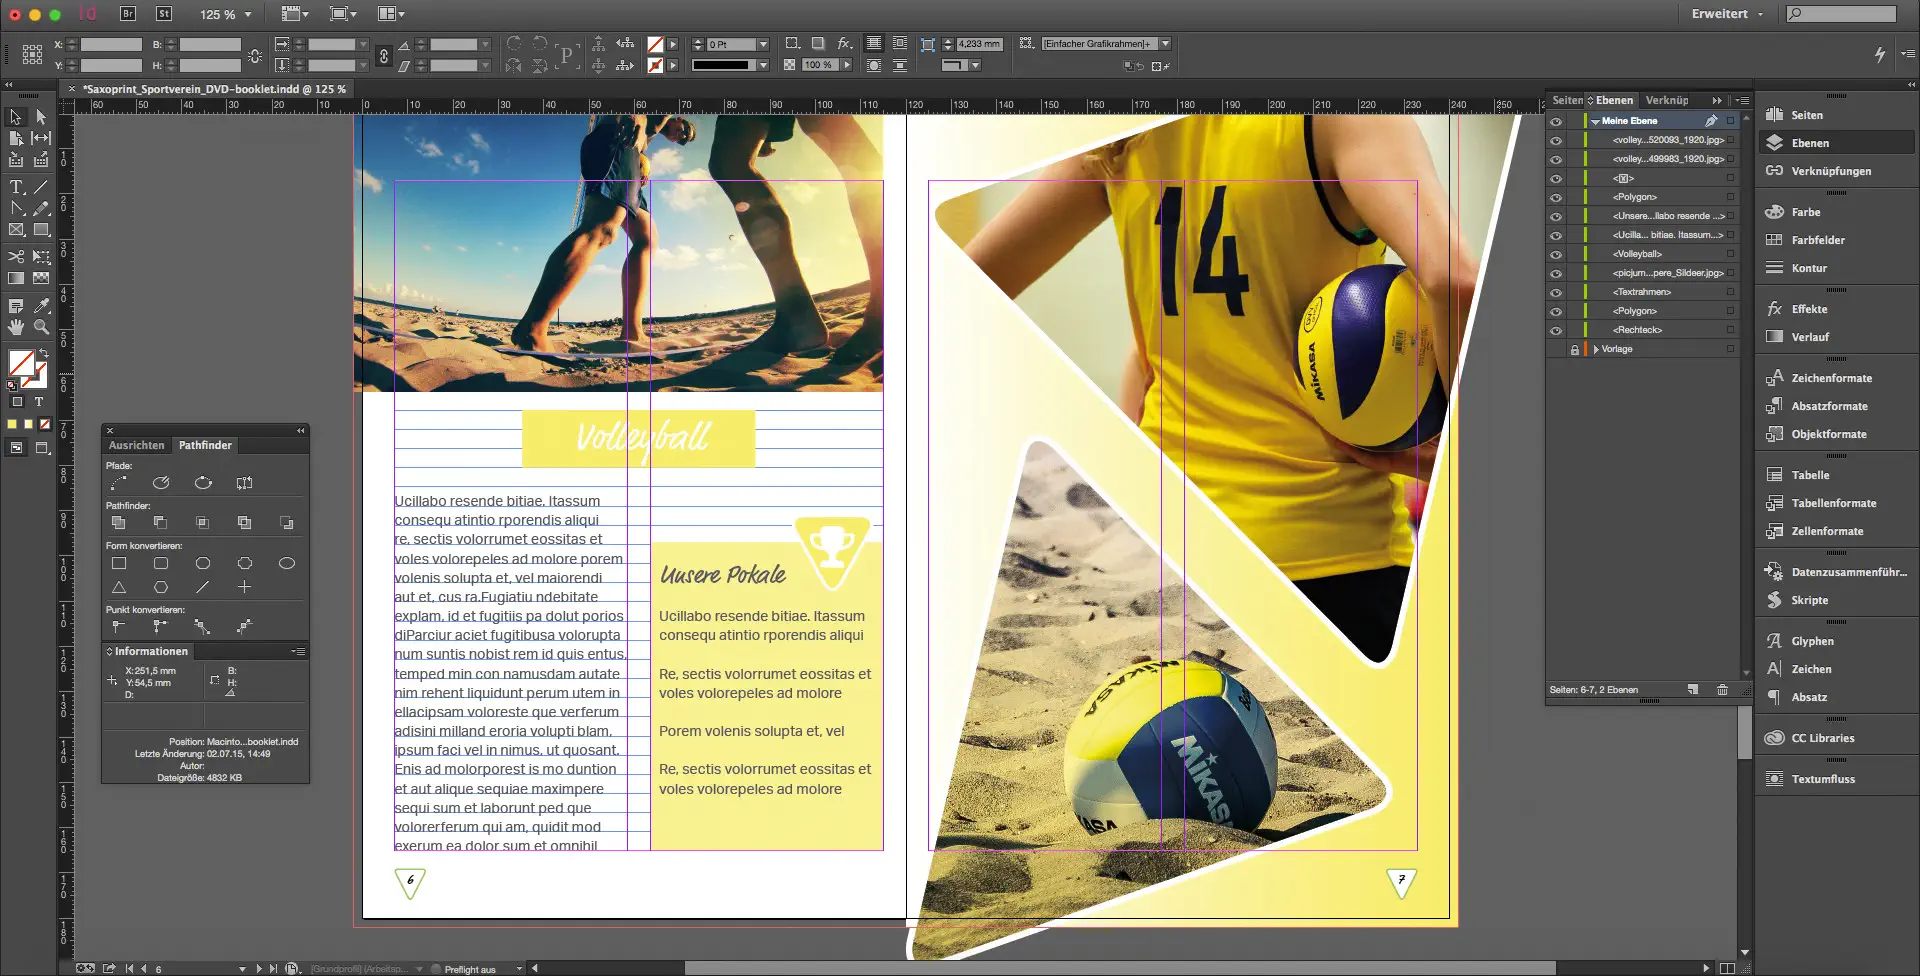Choose the Hand tool

[16, 327]
